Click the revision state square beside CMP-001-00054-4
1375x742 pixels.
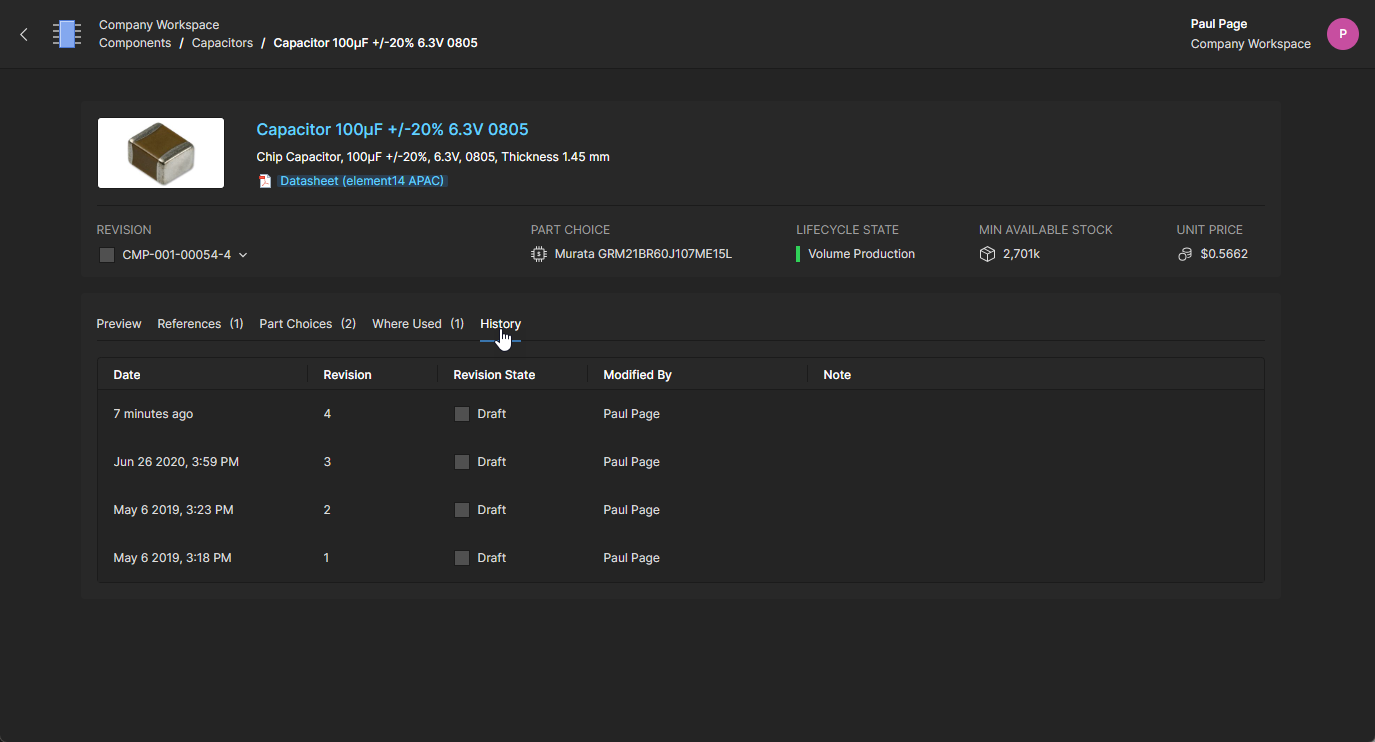(x=107, y=255)
